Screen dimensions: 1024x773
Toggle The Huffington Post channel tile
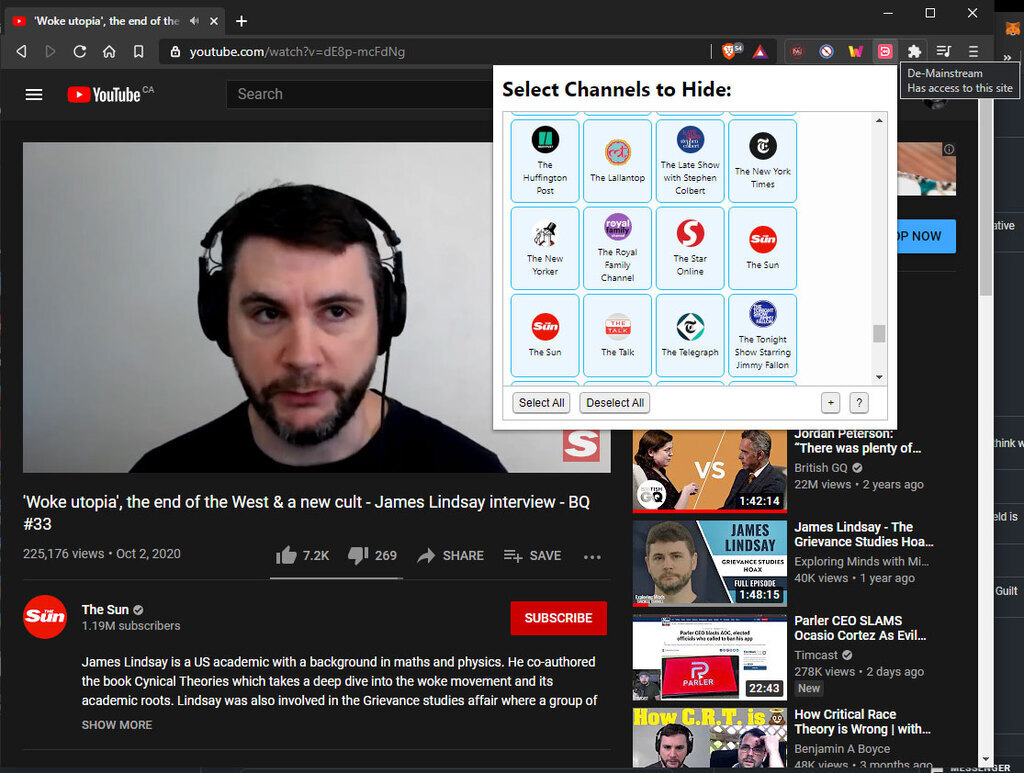click(x=545, y=160)
